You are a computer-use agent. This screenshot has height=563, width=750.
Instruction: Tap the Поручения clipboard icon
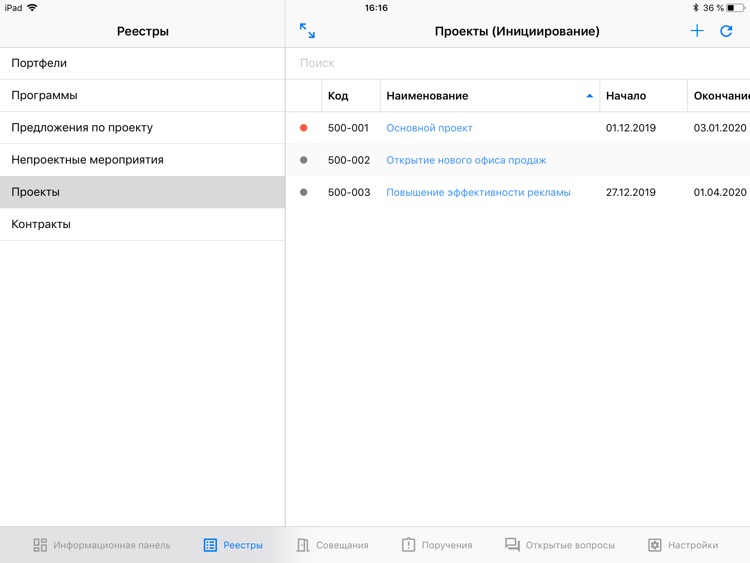tap(408, 545)
